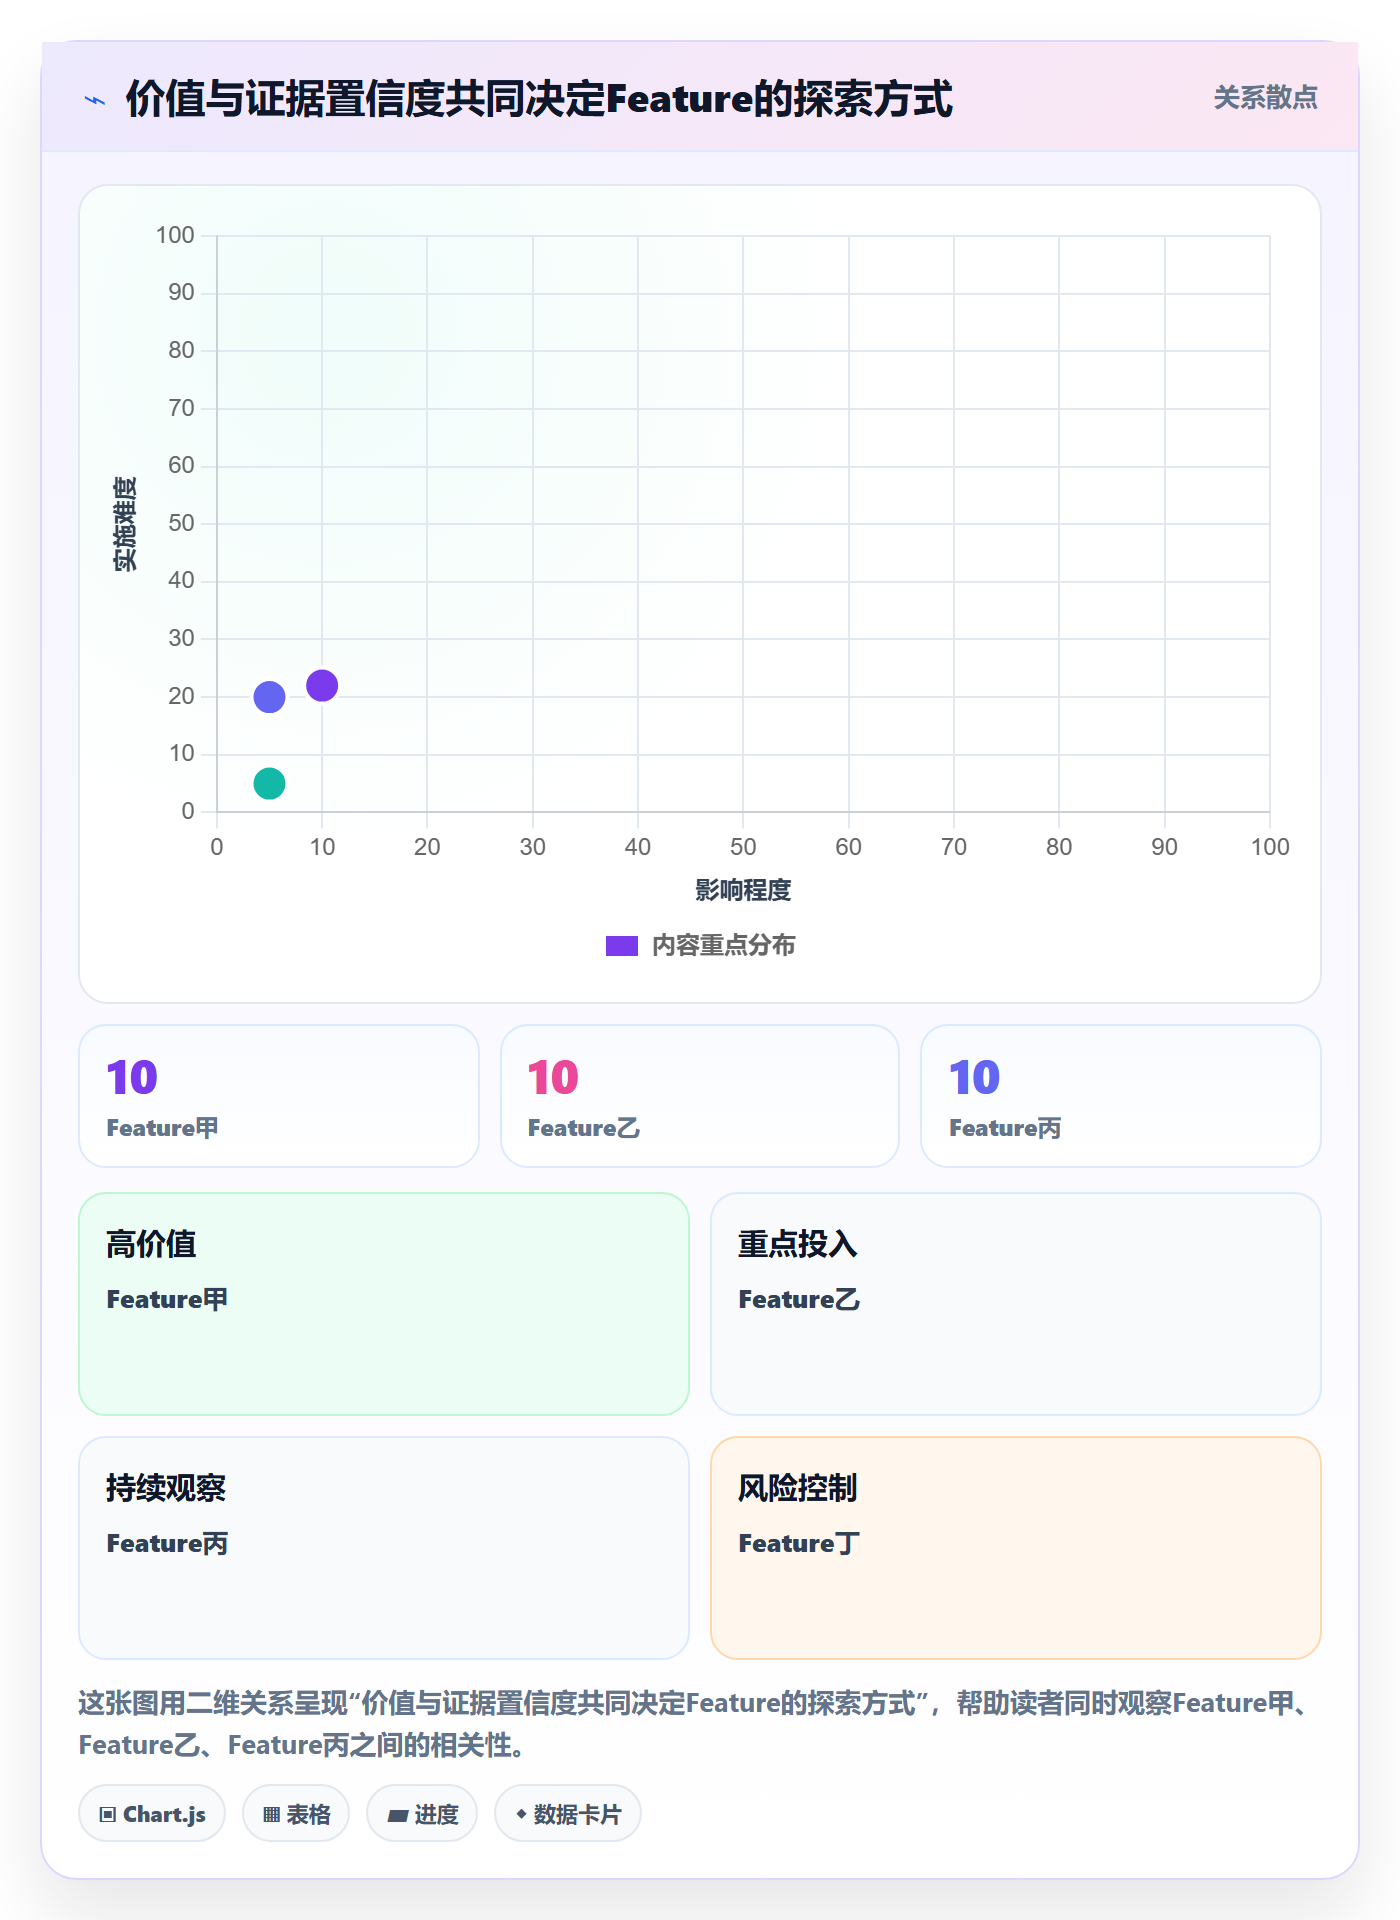This screenshot has height=1920, width=1400.
Task: Click the lightning bolt icon in header
Action: [95, 100]
